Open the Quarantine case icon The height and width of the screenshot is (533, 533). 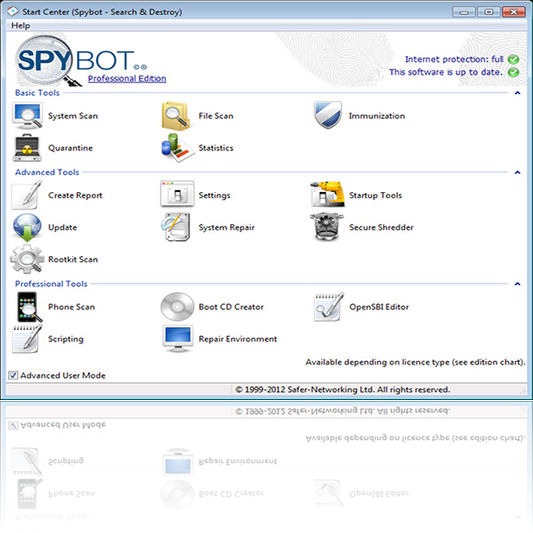click(x=27, y=148)
